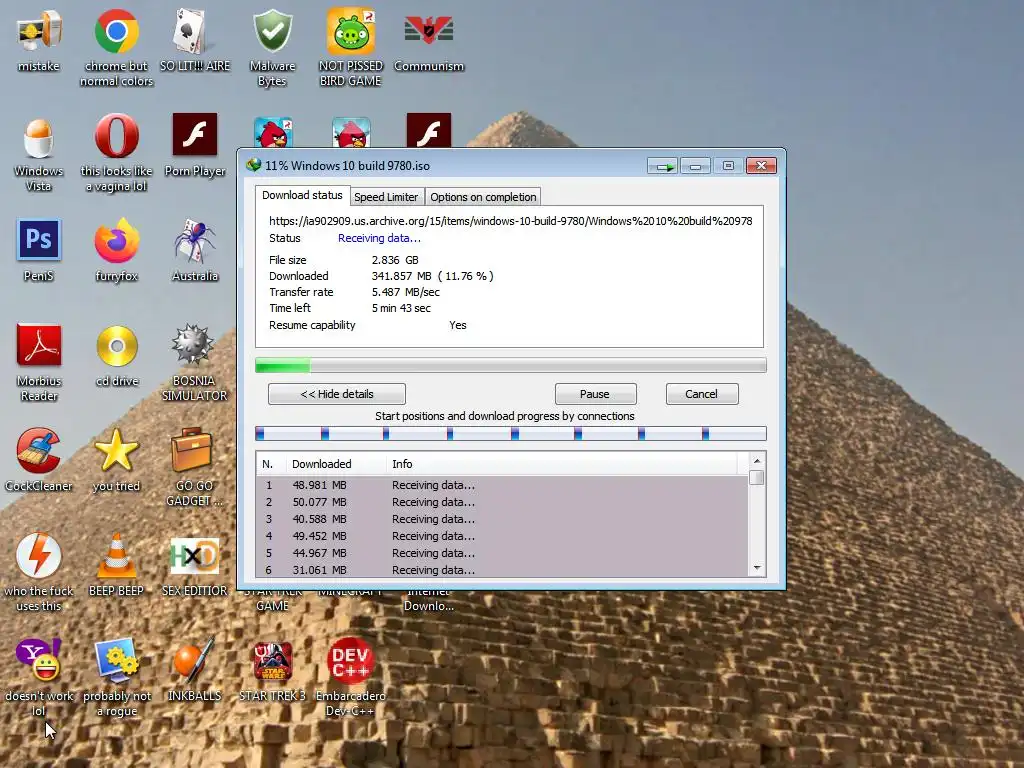Open the Speed Limiter tab
The image size is (1024, 768).
pos(386,197)
